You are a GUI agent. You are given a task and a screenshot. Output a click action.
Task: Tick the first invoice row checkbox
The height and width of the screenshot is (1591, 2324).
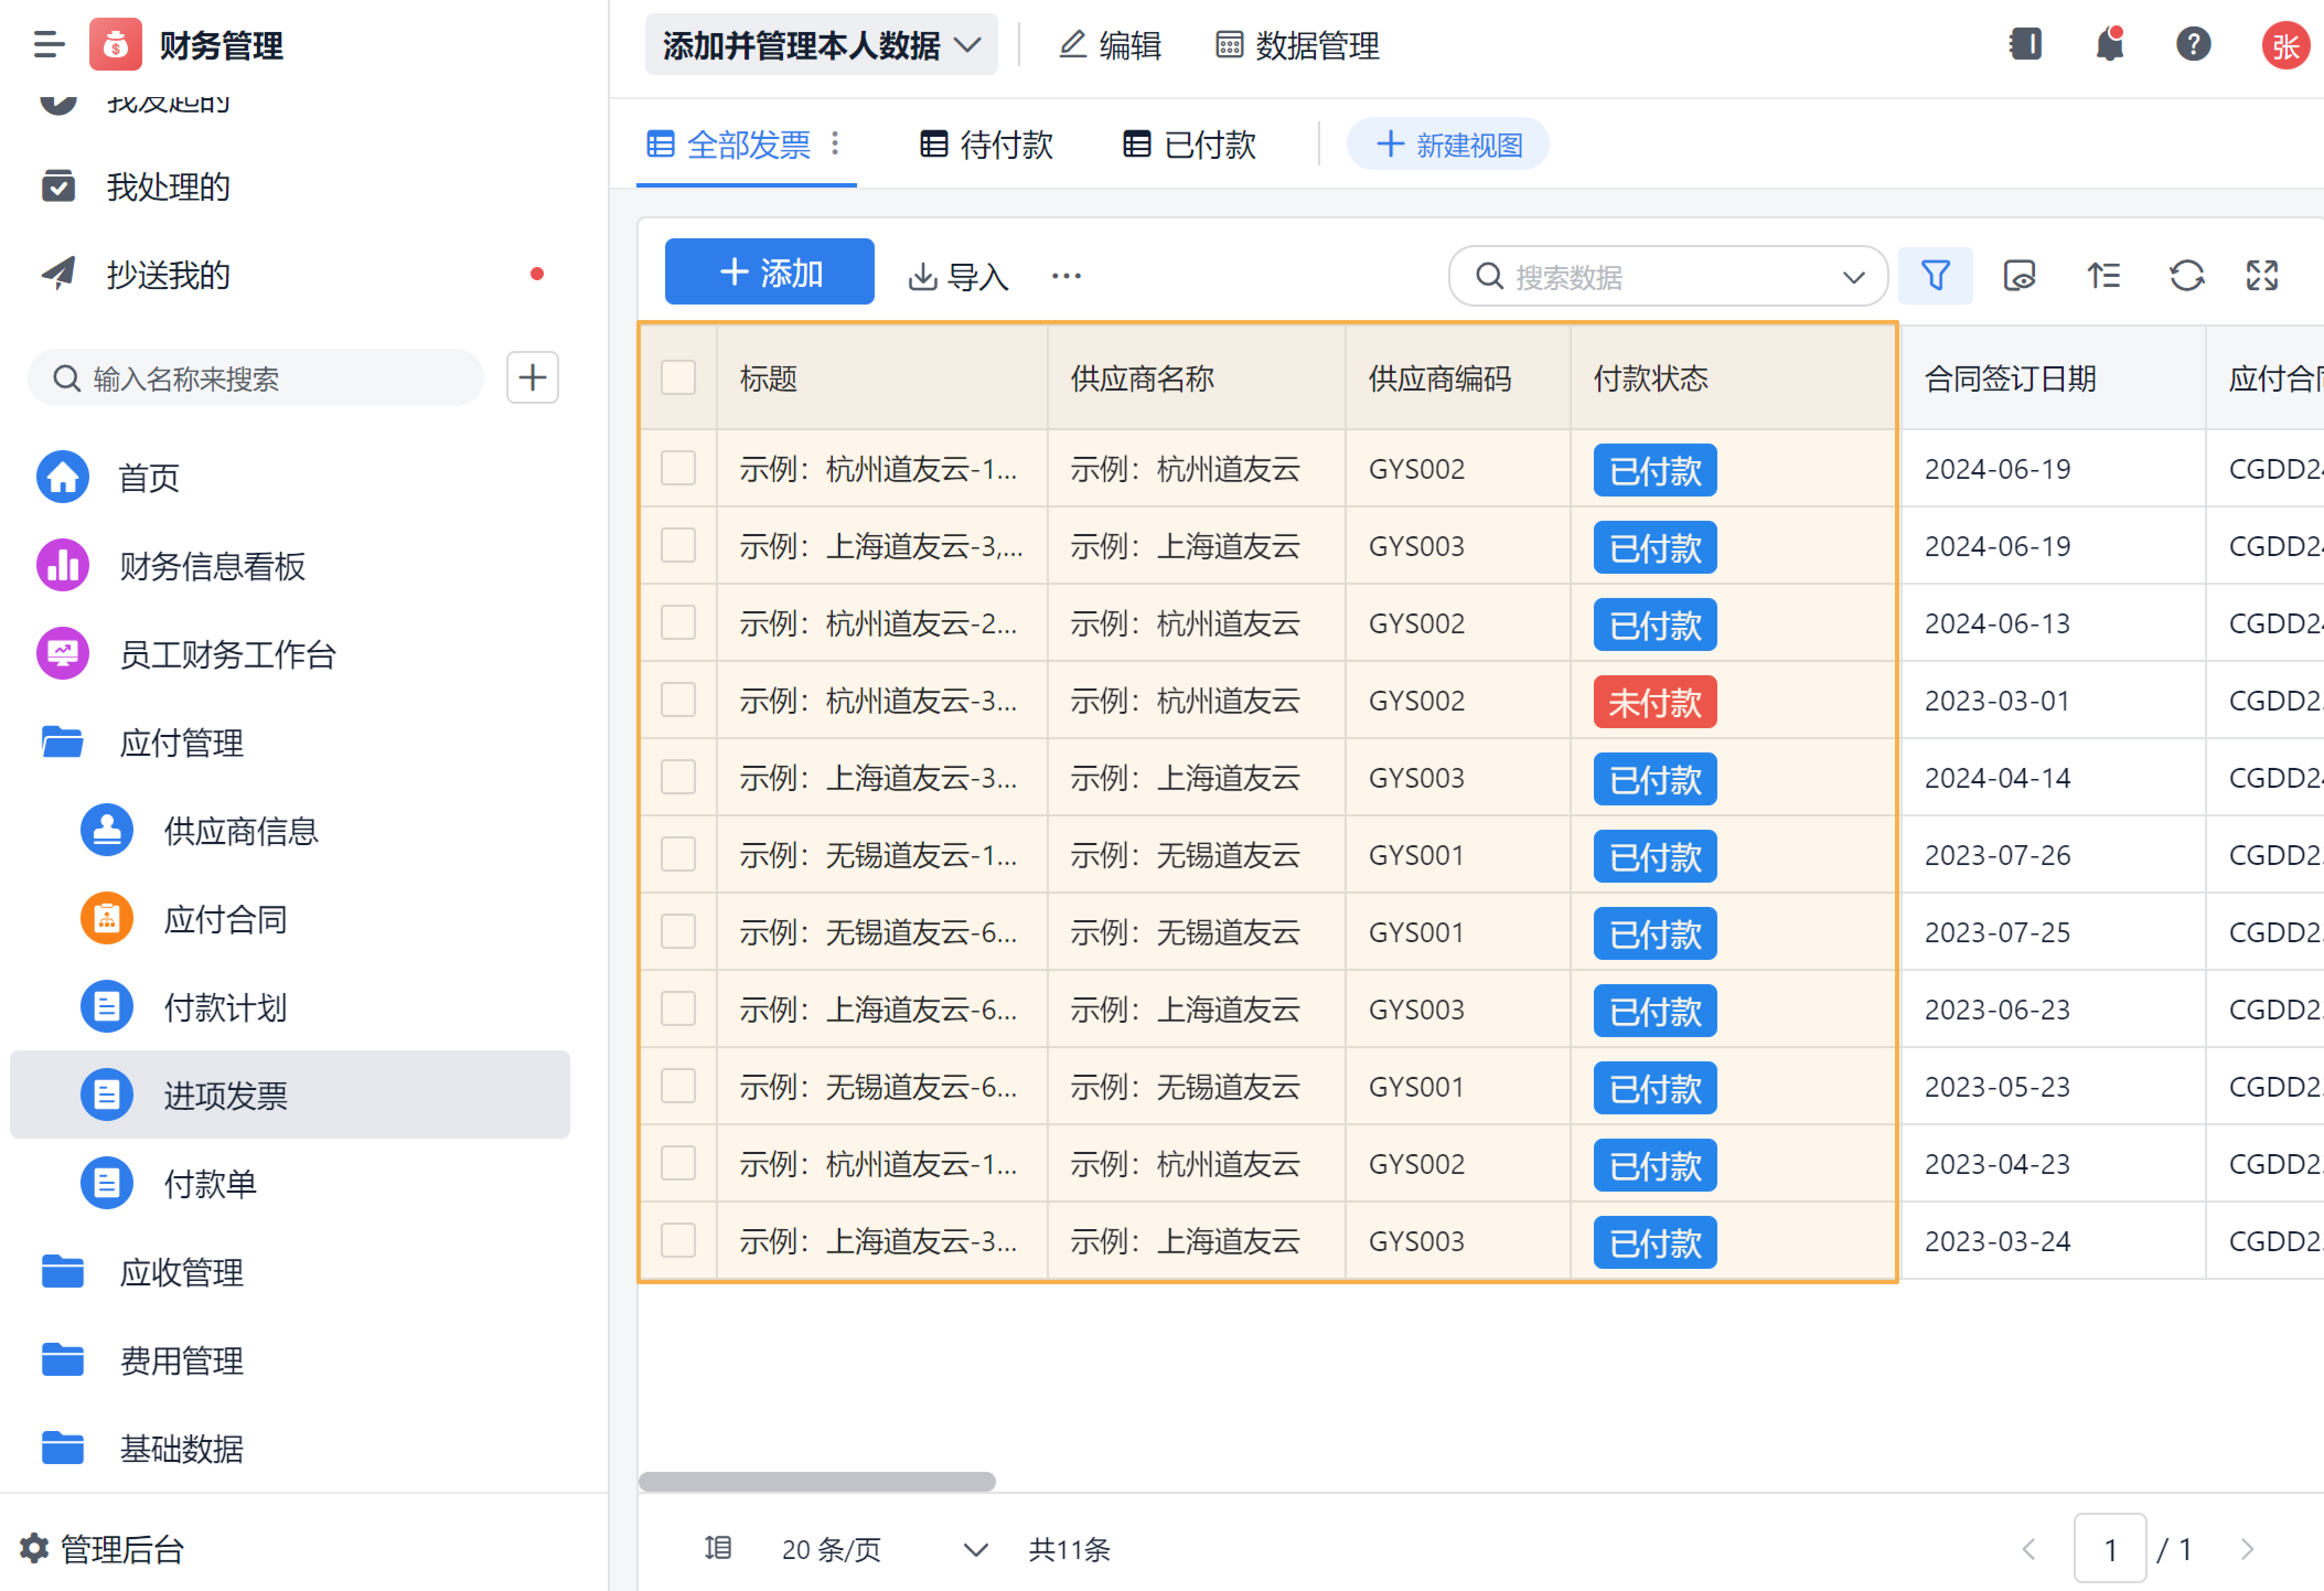coord(678,468)
